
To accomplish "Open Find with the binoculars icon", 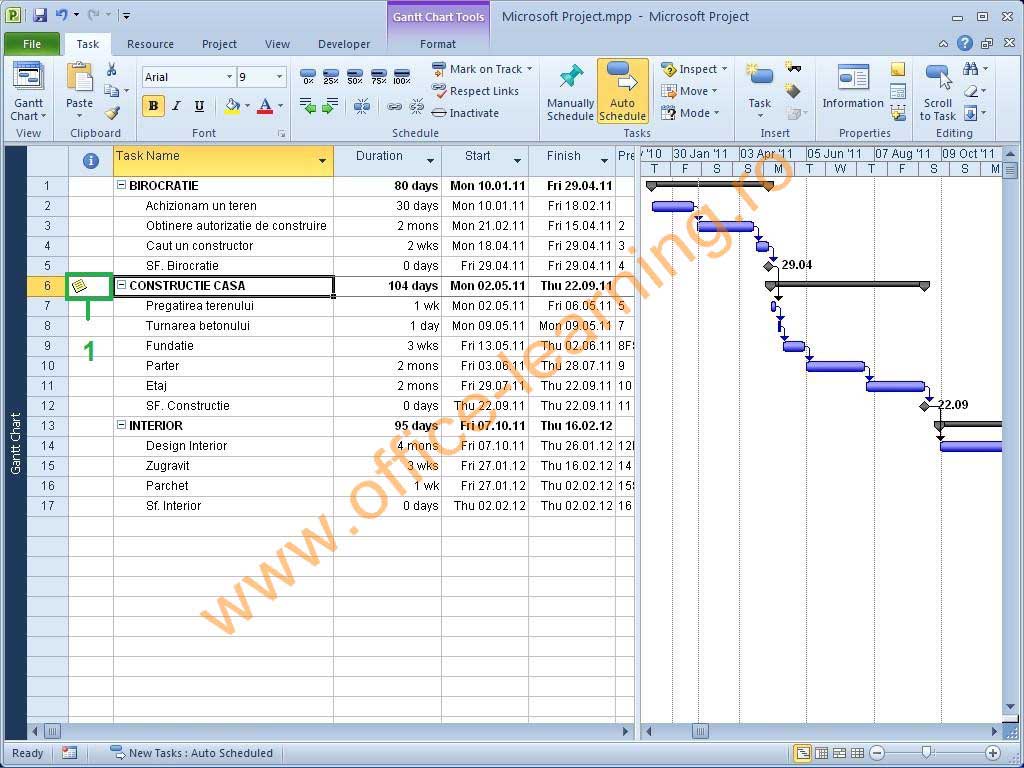I will pos(970,69).
